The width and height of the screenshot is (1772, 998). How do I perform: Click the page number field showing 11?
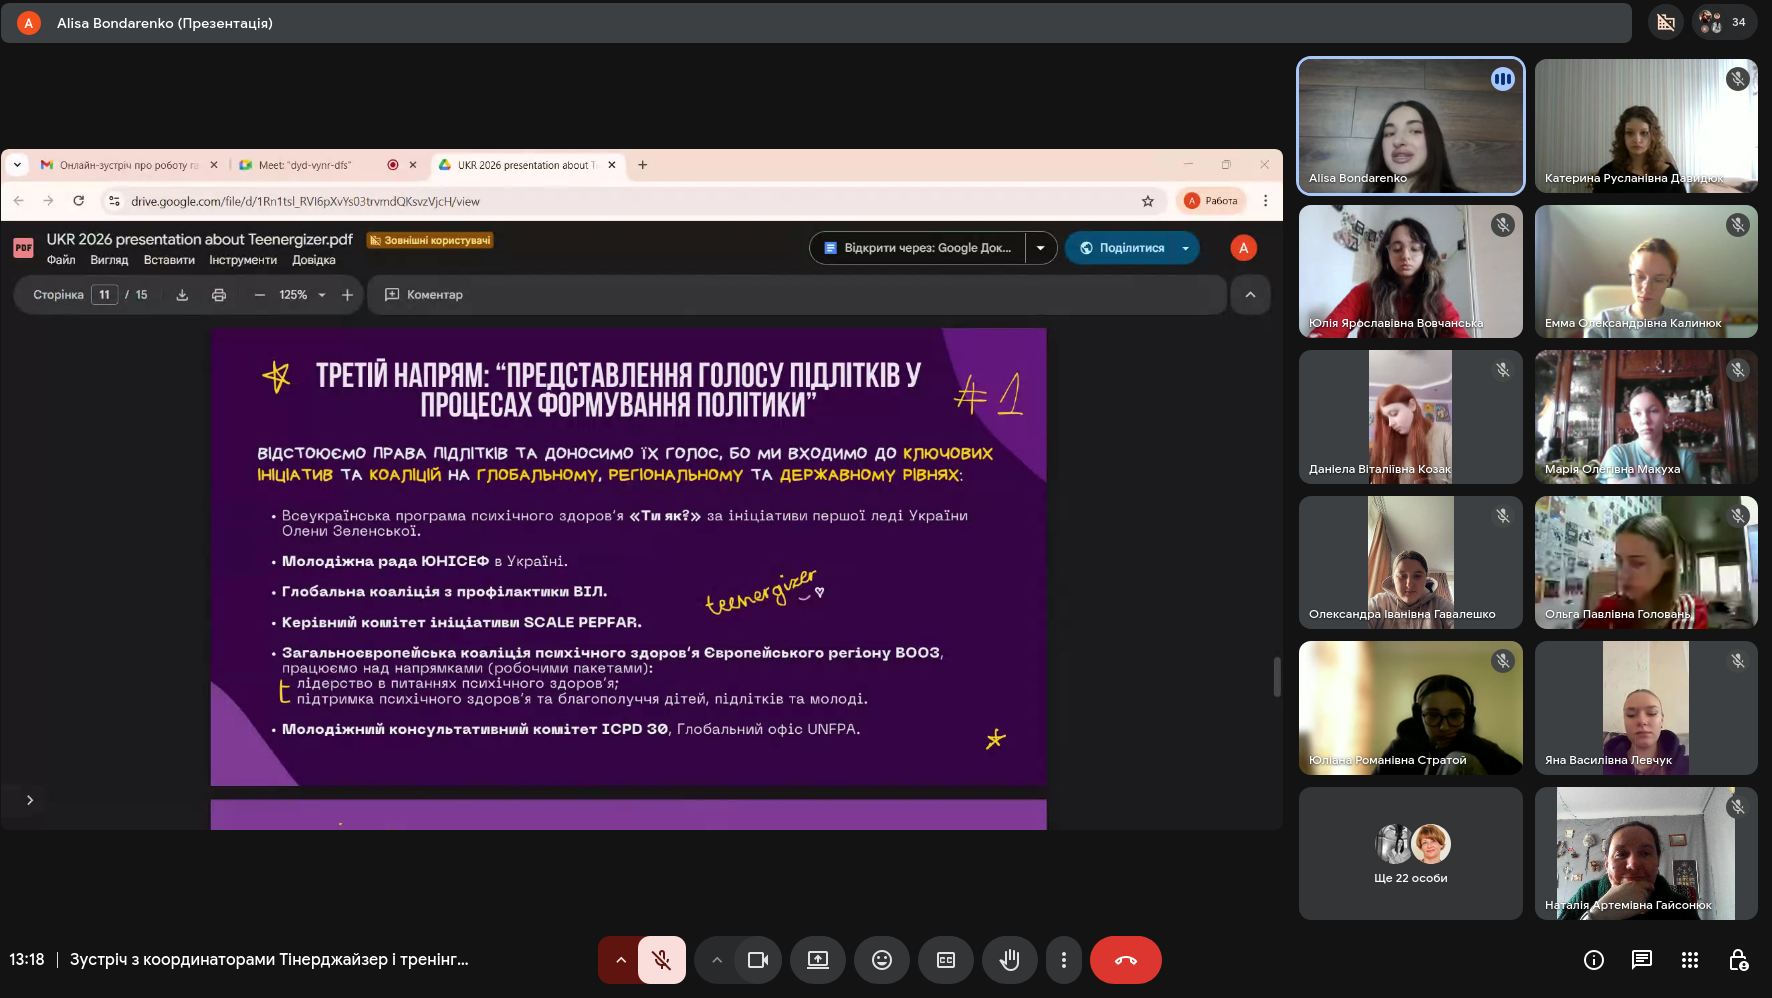point(104,295)
